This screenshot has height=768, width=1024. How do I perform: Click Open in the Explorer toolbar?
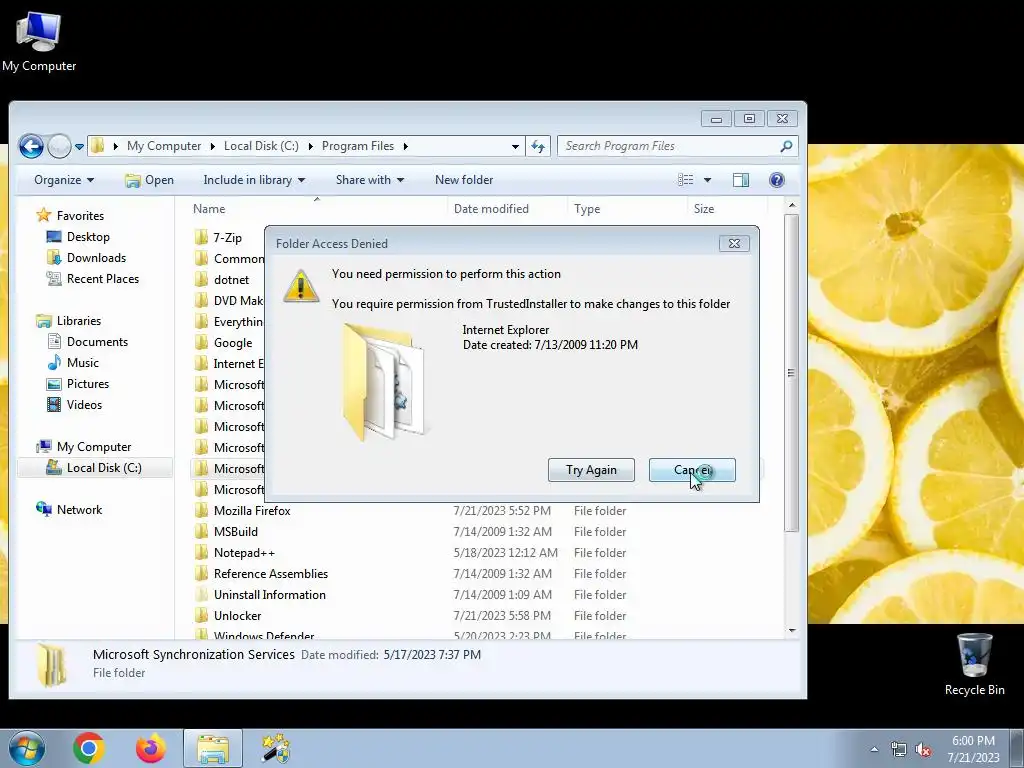coord(150,180)
